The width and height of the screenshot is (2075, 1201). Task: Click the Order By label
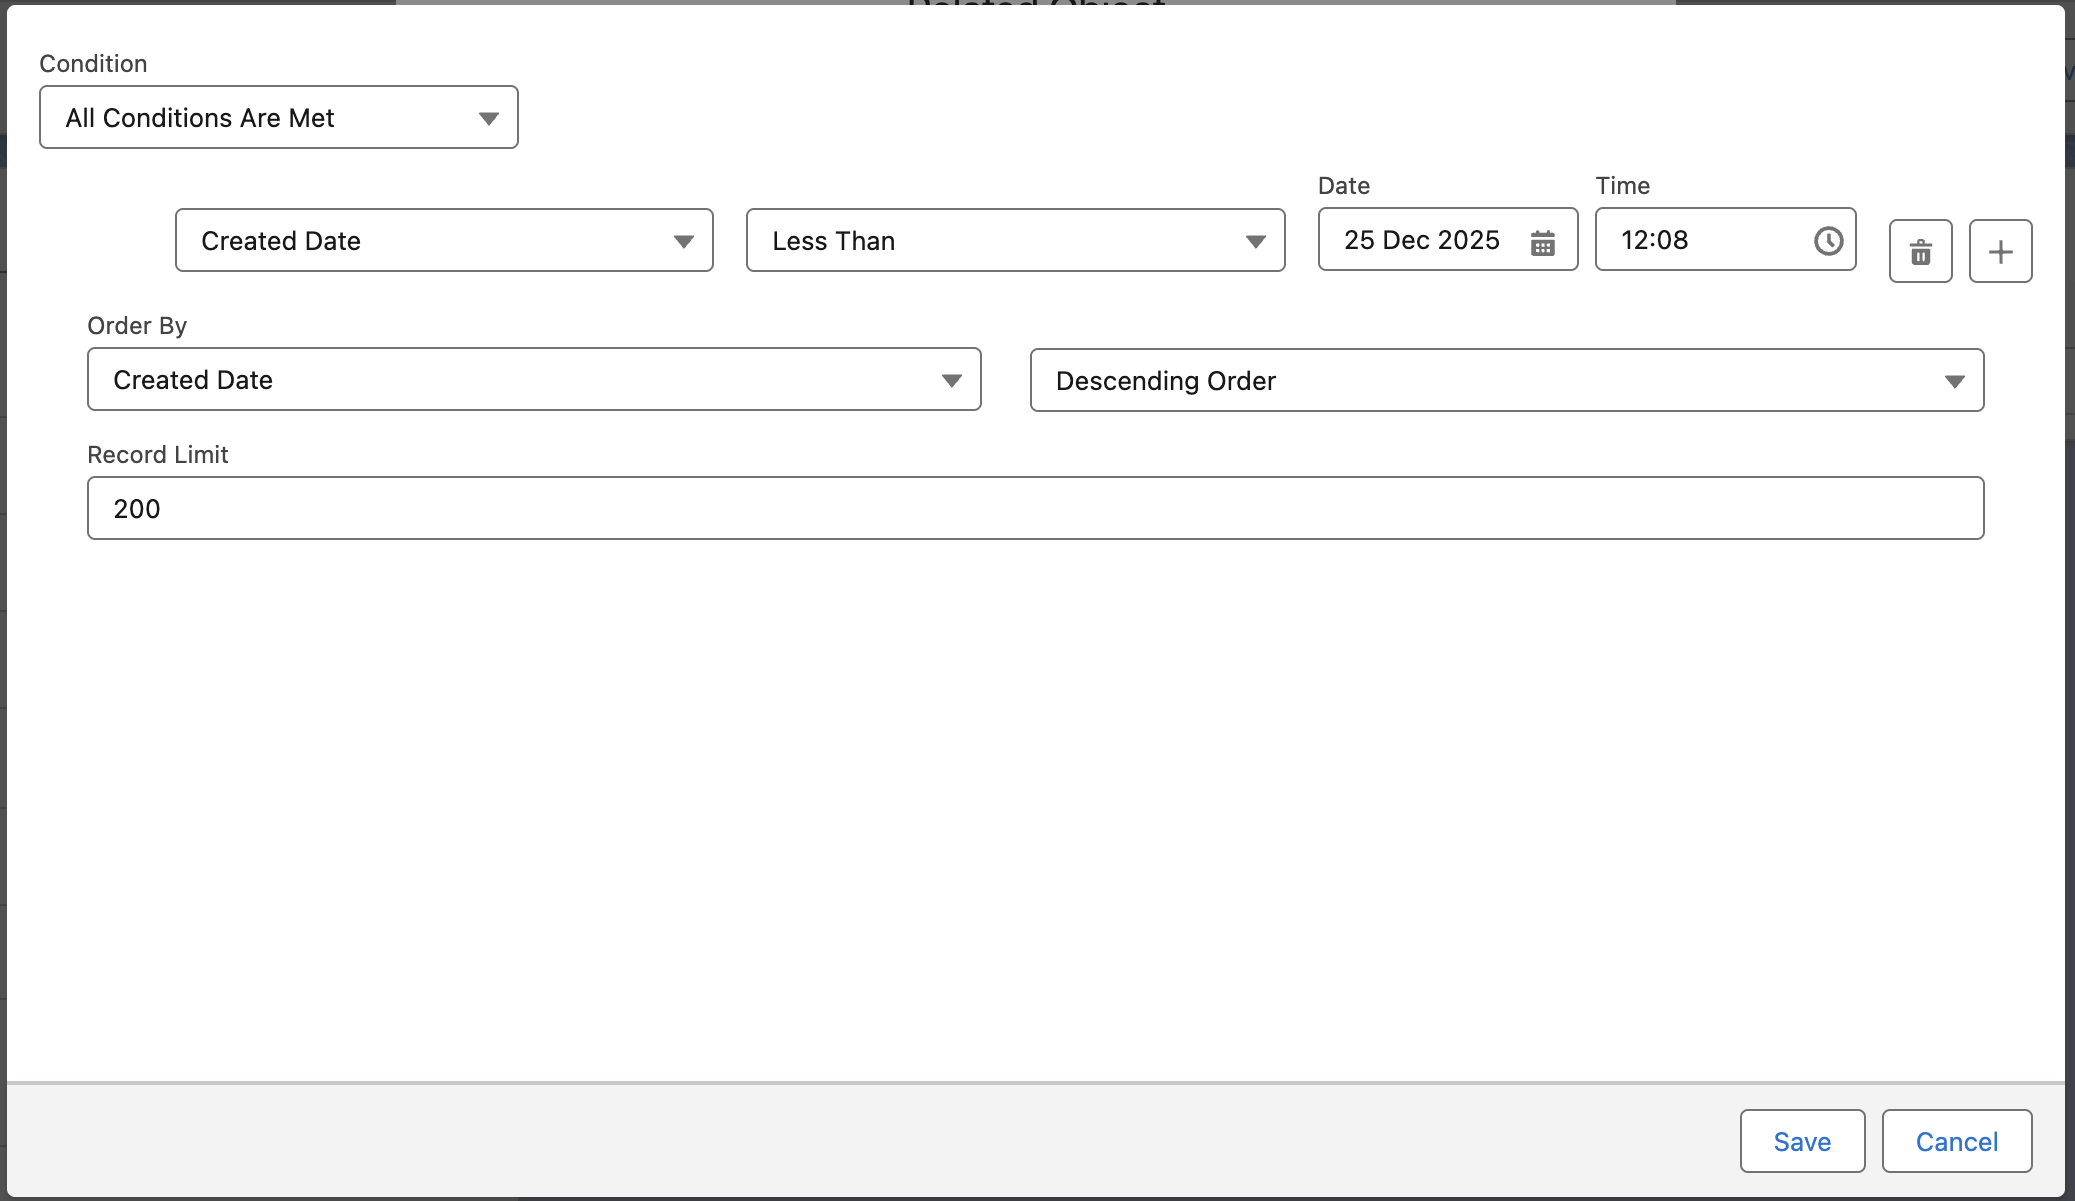[137, 326]
